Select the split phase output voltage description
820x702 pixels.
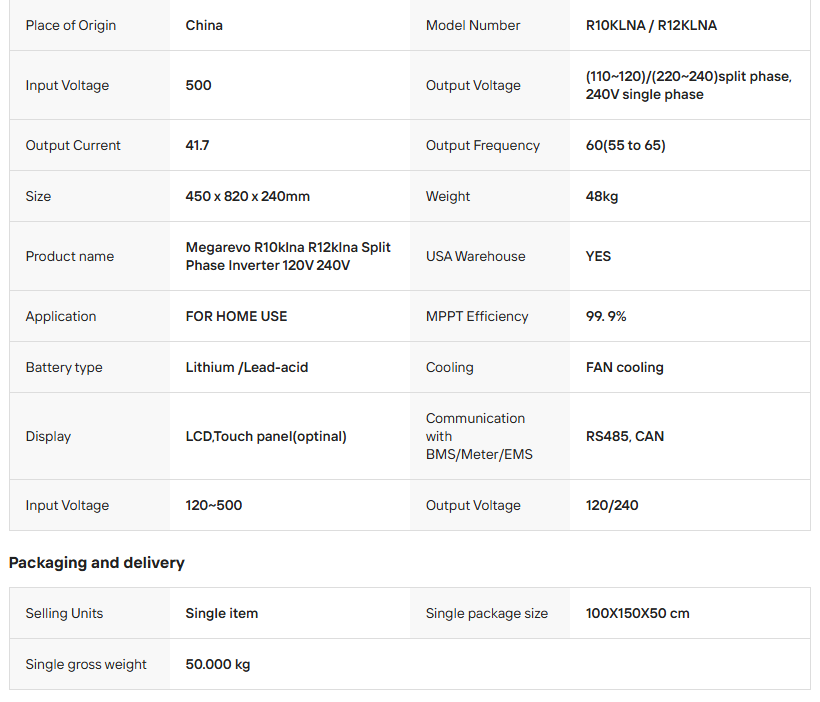coord(688,85)
